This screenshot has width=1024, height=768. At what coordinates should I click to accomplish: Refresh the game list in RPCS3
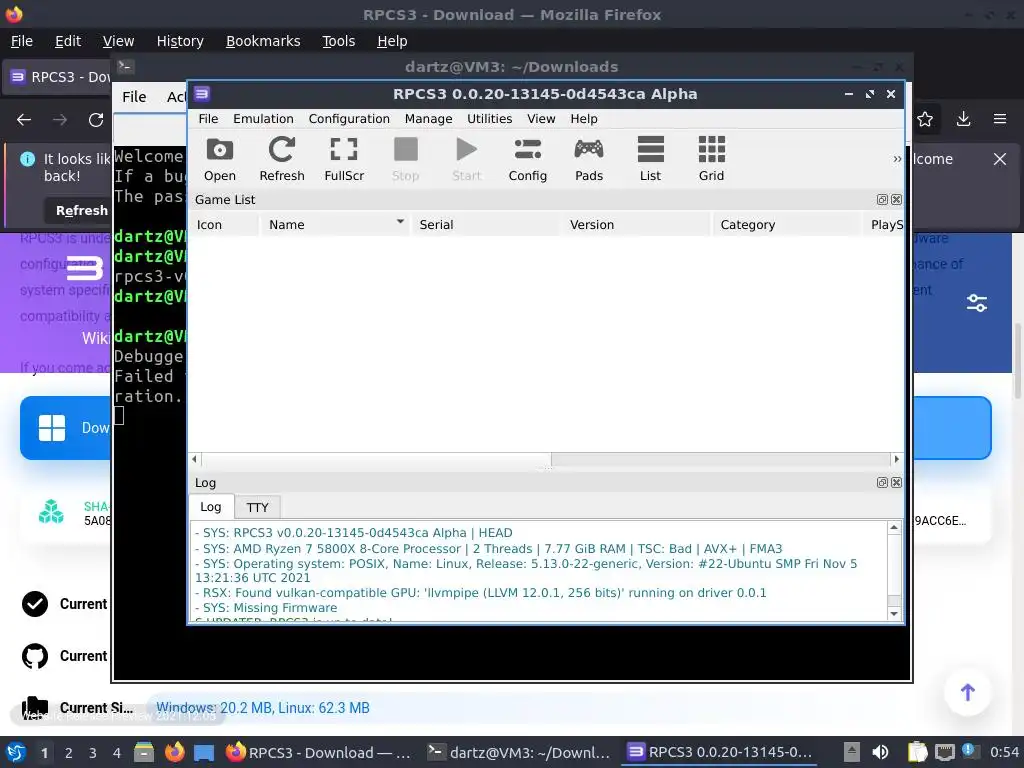[x=281, y=159]
